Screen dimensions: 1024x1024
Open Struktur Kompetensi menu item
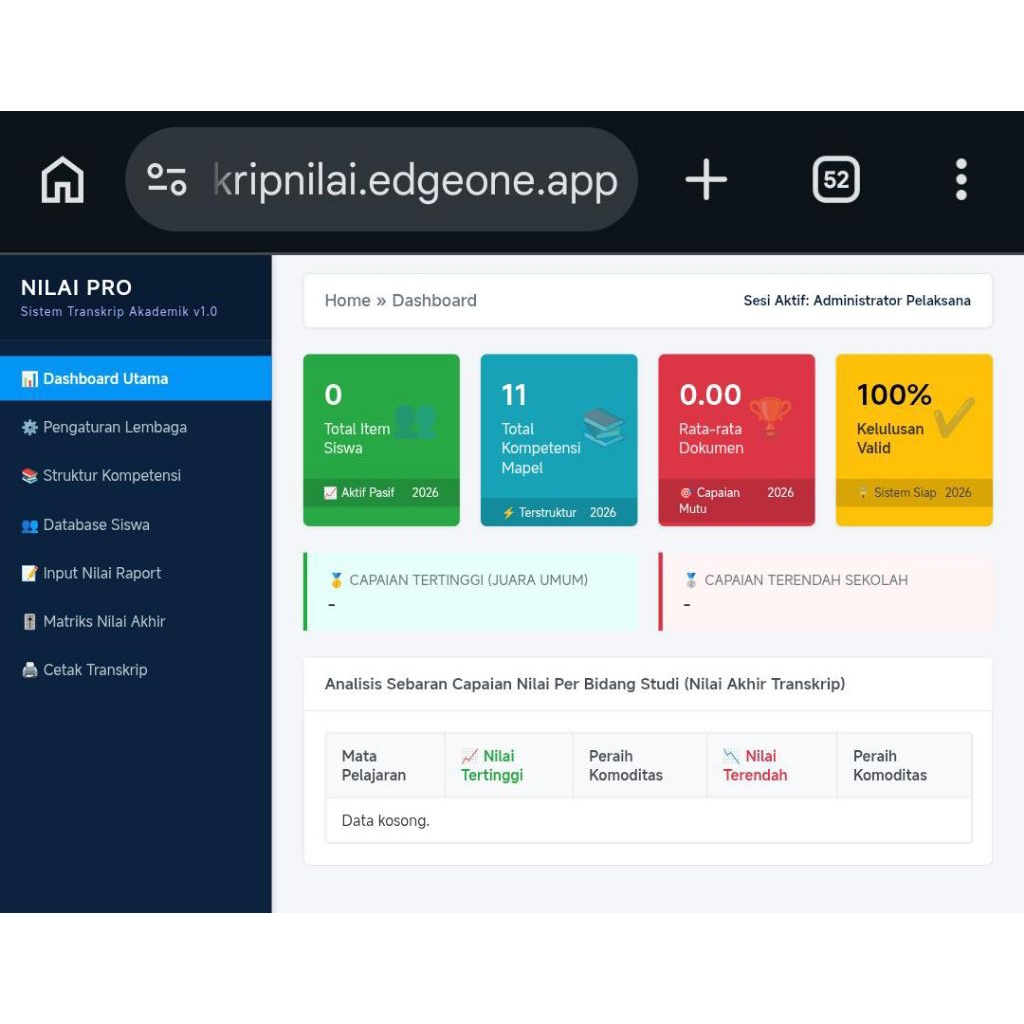136,475
